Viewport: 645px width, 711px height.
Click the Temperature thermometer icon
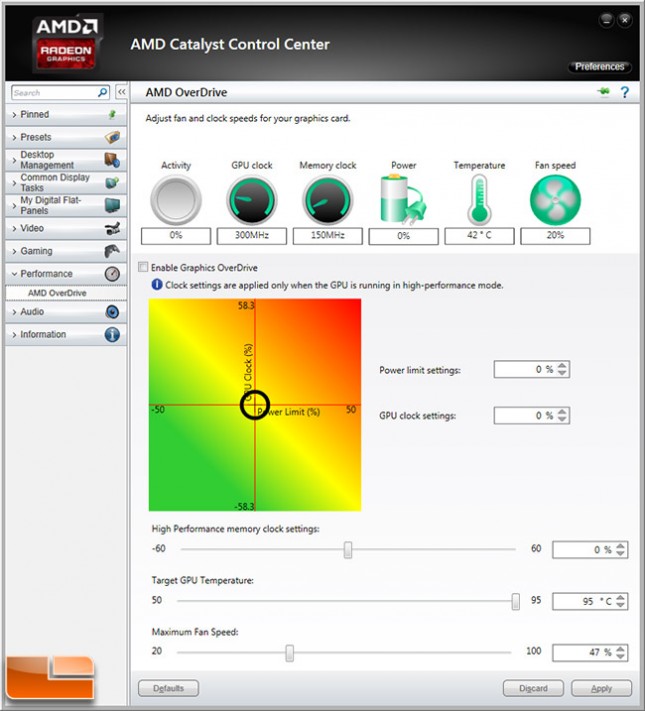pyautogui.click(x=479, y=200)
